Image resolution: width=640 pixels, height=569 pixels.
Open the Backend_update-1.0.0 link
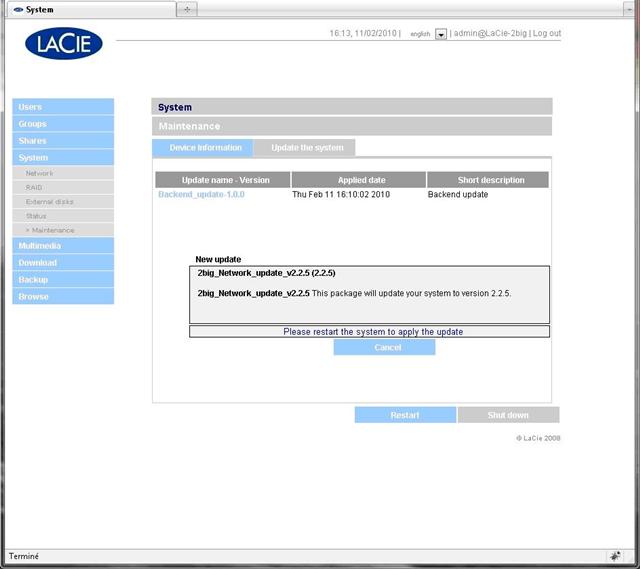click(x=201, y=194)
